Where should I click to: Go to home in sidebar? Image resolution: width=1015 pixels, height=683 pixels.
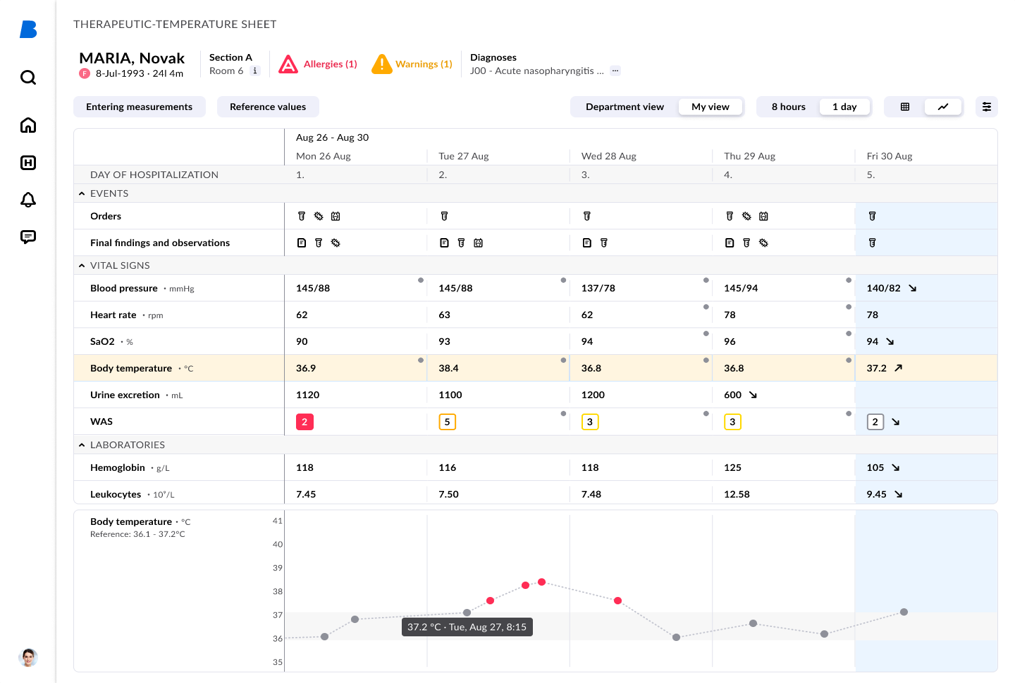coord(28,125)
